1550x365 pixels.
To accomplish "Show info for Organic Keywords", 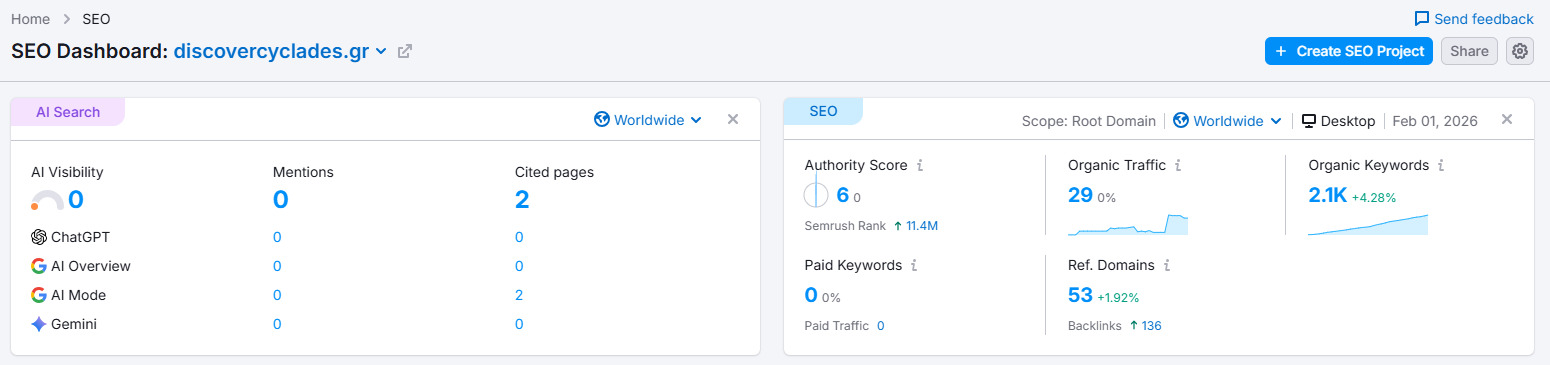I will point(1441,165).
